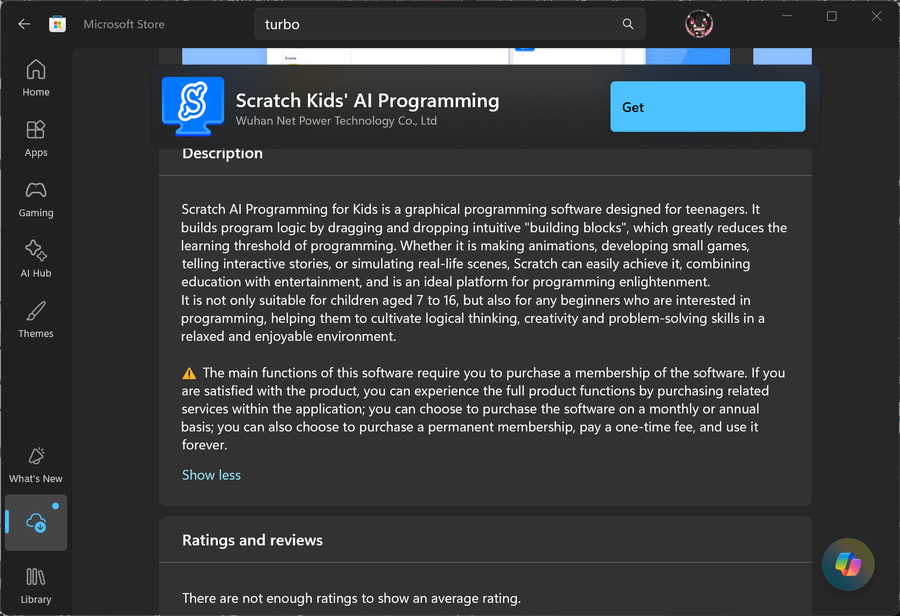Click the Microsoft Store title text
The height and width of the screenshot is (616, 900).
tap(124, 24)
